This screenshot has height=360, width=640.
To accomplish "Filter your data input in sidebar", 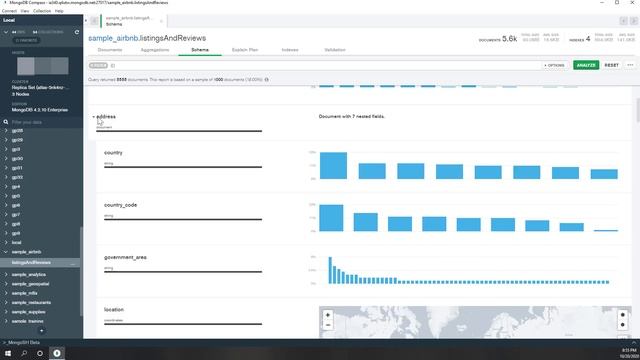I will [x=44, y=122].
